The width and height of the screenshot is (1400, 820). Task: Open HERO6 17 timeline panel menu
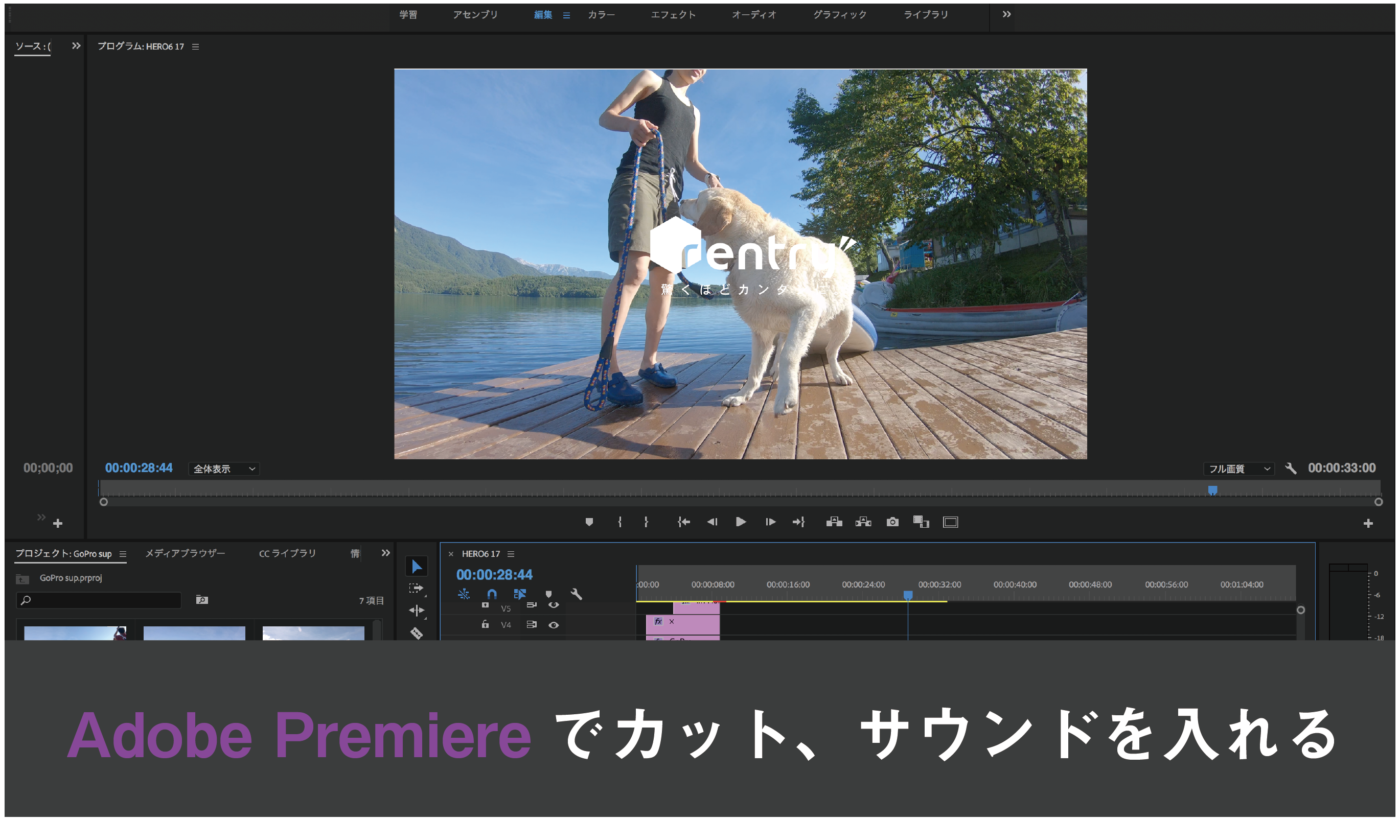pos(511,554)
